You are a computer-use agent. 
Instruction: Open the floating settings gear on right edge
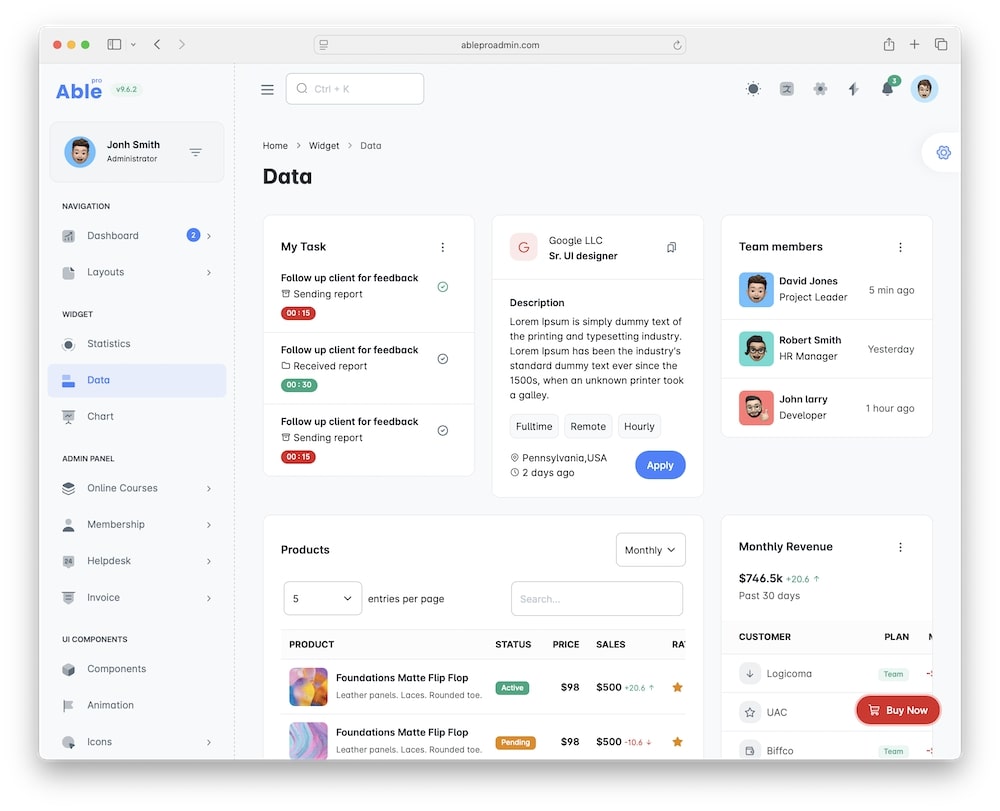pos(943,153)
